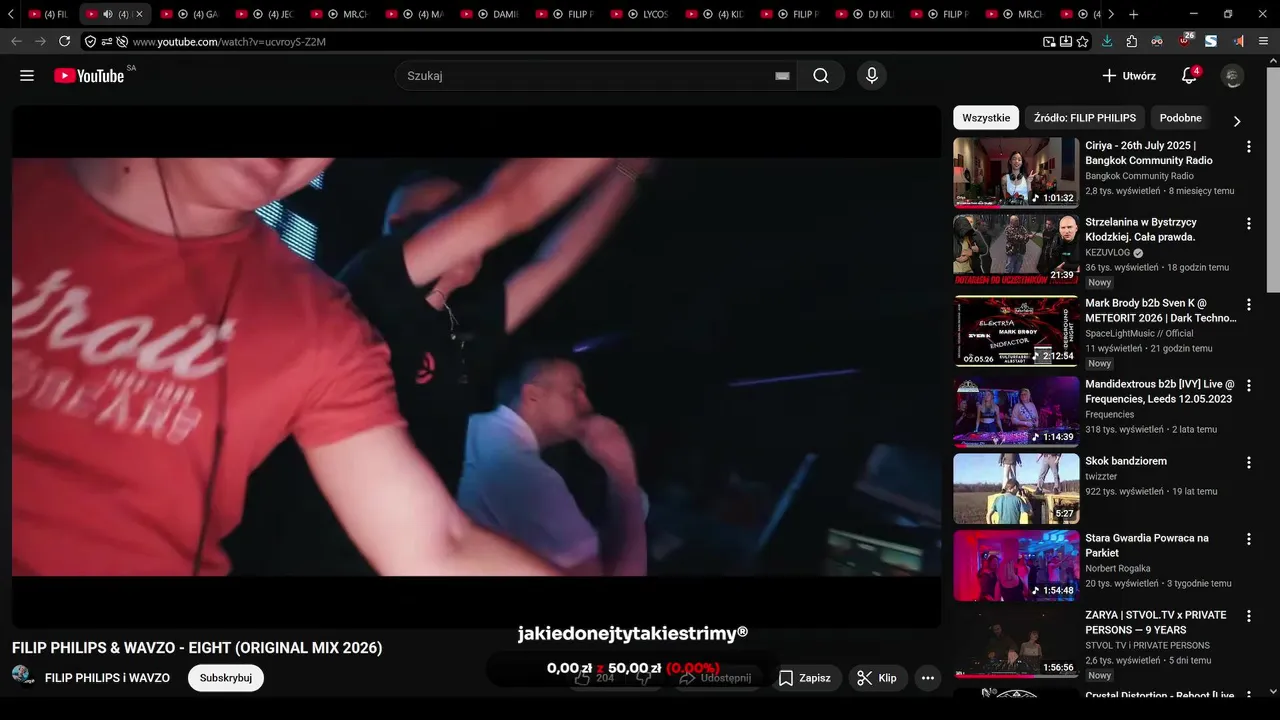This screenshot has height=720, width=1280.
Task: Open the tracking protection shield
Action: pyautogui.click(x=91, y=42)
